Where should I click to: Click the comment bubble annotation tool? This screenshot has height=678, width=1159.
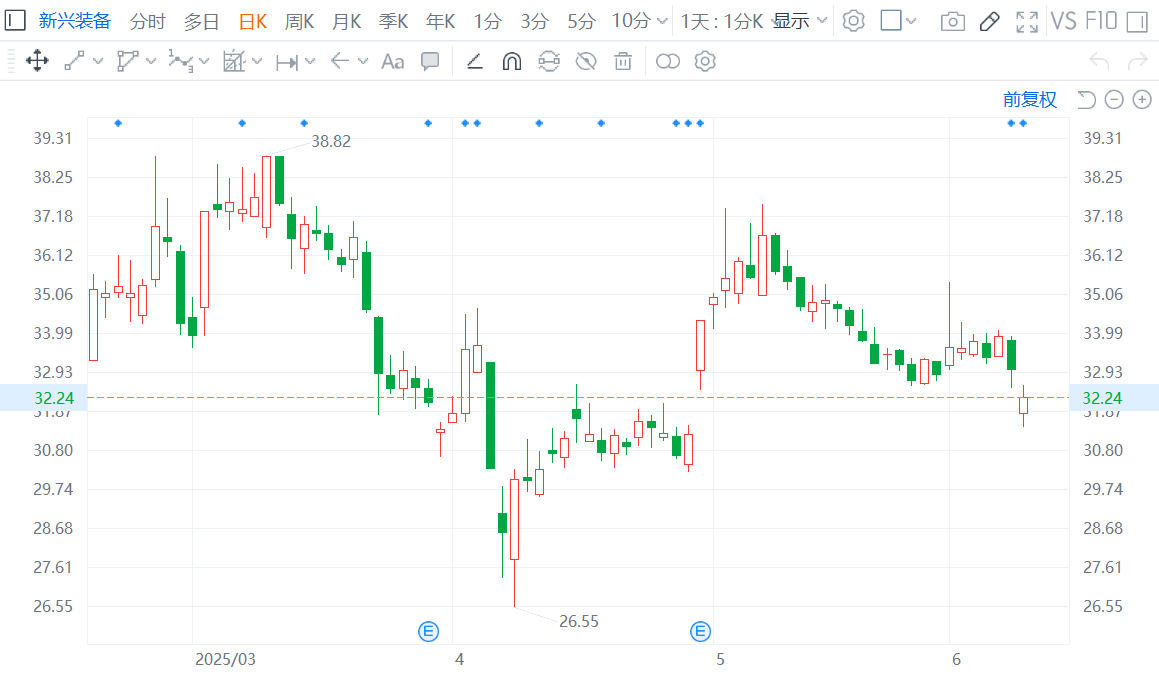tap(430, 62)
